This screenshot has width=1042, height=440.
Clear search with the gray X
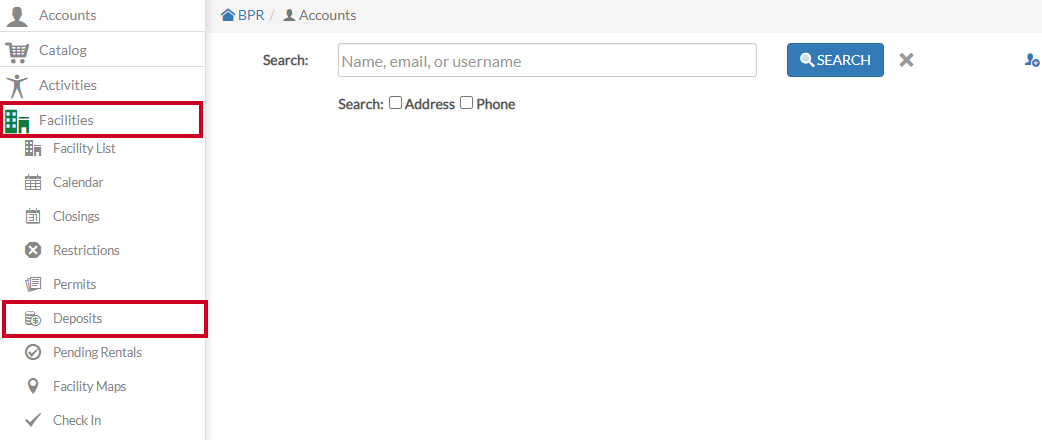coord(906,60)
